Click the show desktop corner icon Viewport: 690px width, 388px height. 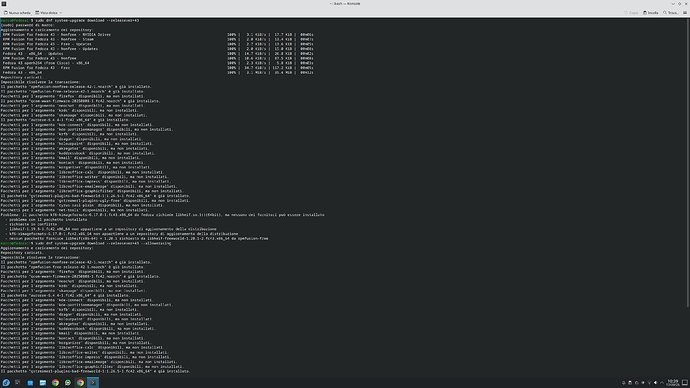click(685, 383)
